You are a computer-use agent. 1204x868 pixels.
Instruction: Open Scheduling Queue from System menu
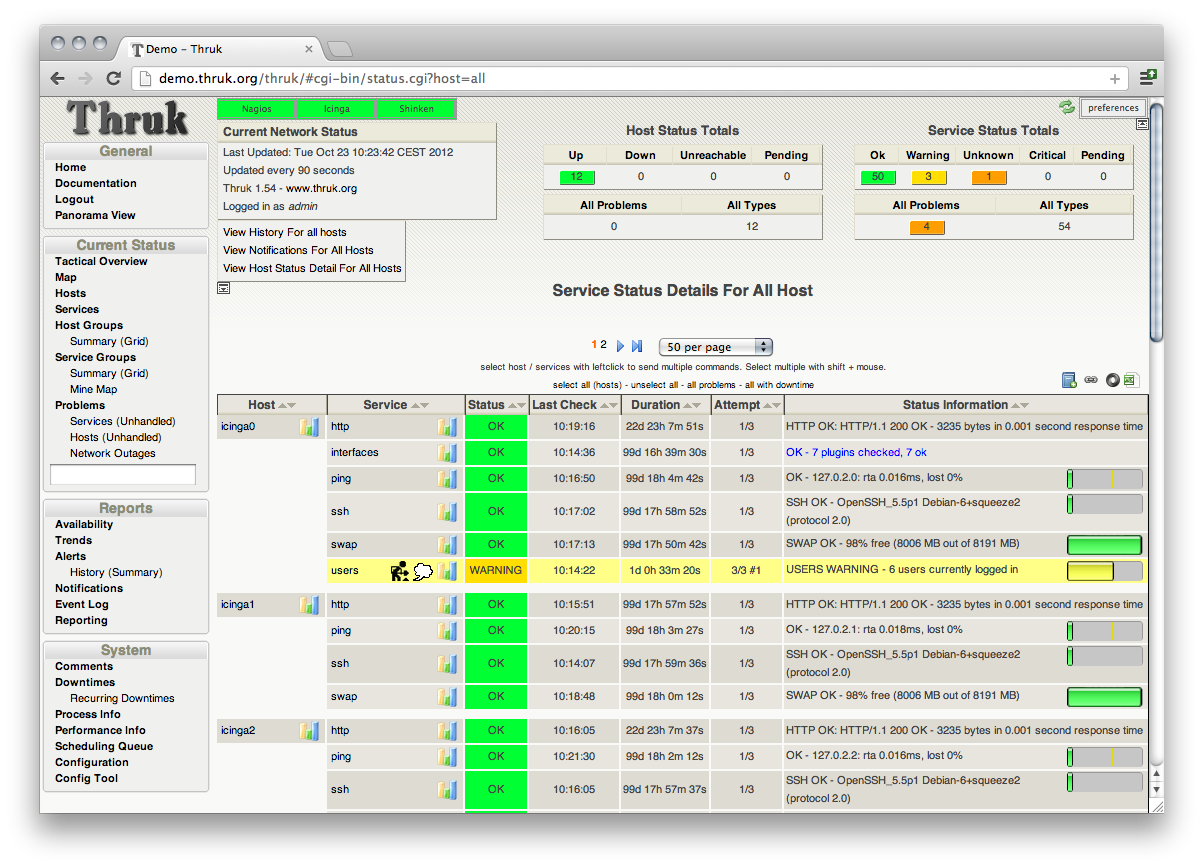[x=104, y=746]
